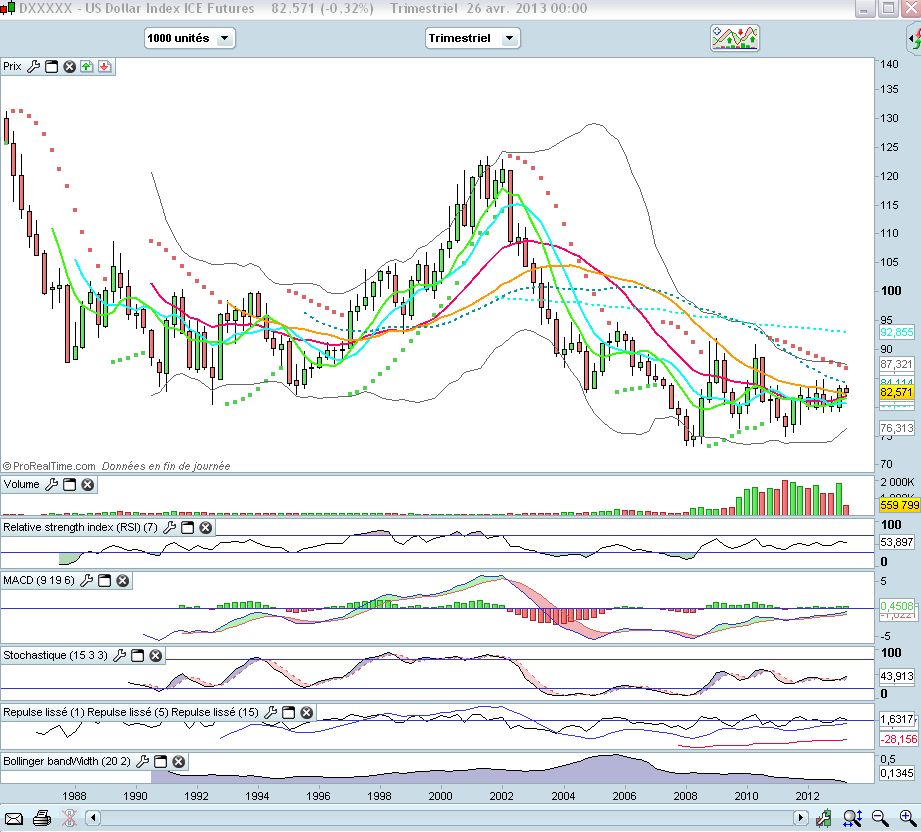The image size is (921, 832).
Task: Remove the Volume indicator panel
Action: coord(88,485)
